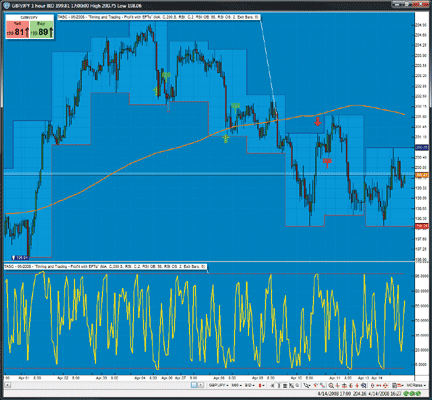Select the arrow pointer cursor tool
Screen dimensions: 432x400
coord(307,386)
